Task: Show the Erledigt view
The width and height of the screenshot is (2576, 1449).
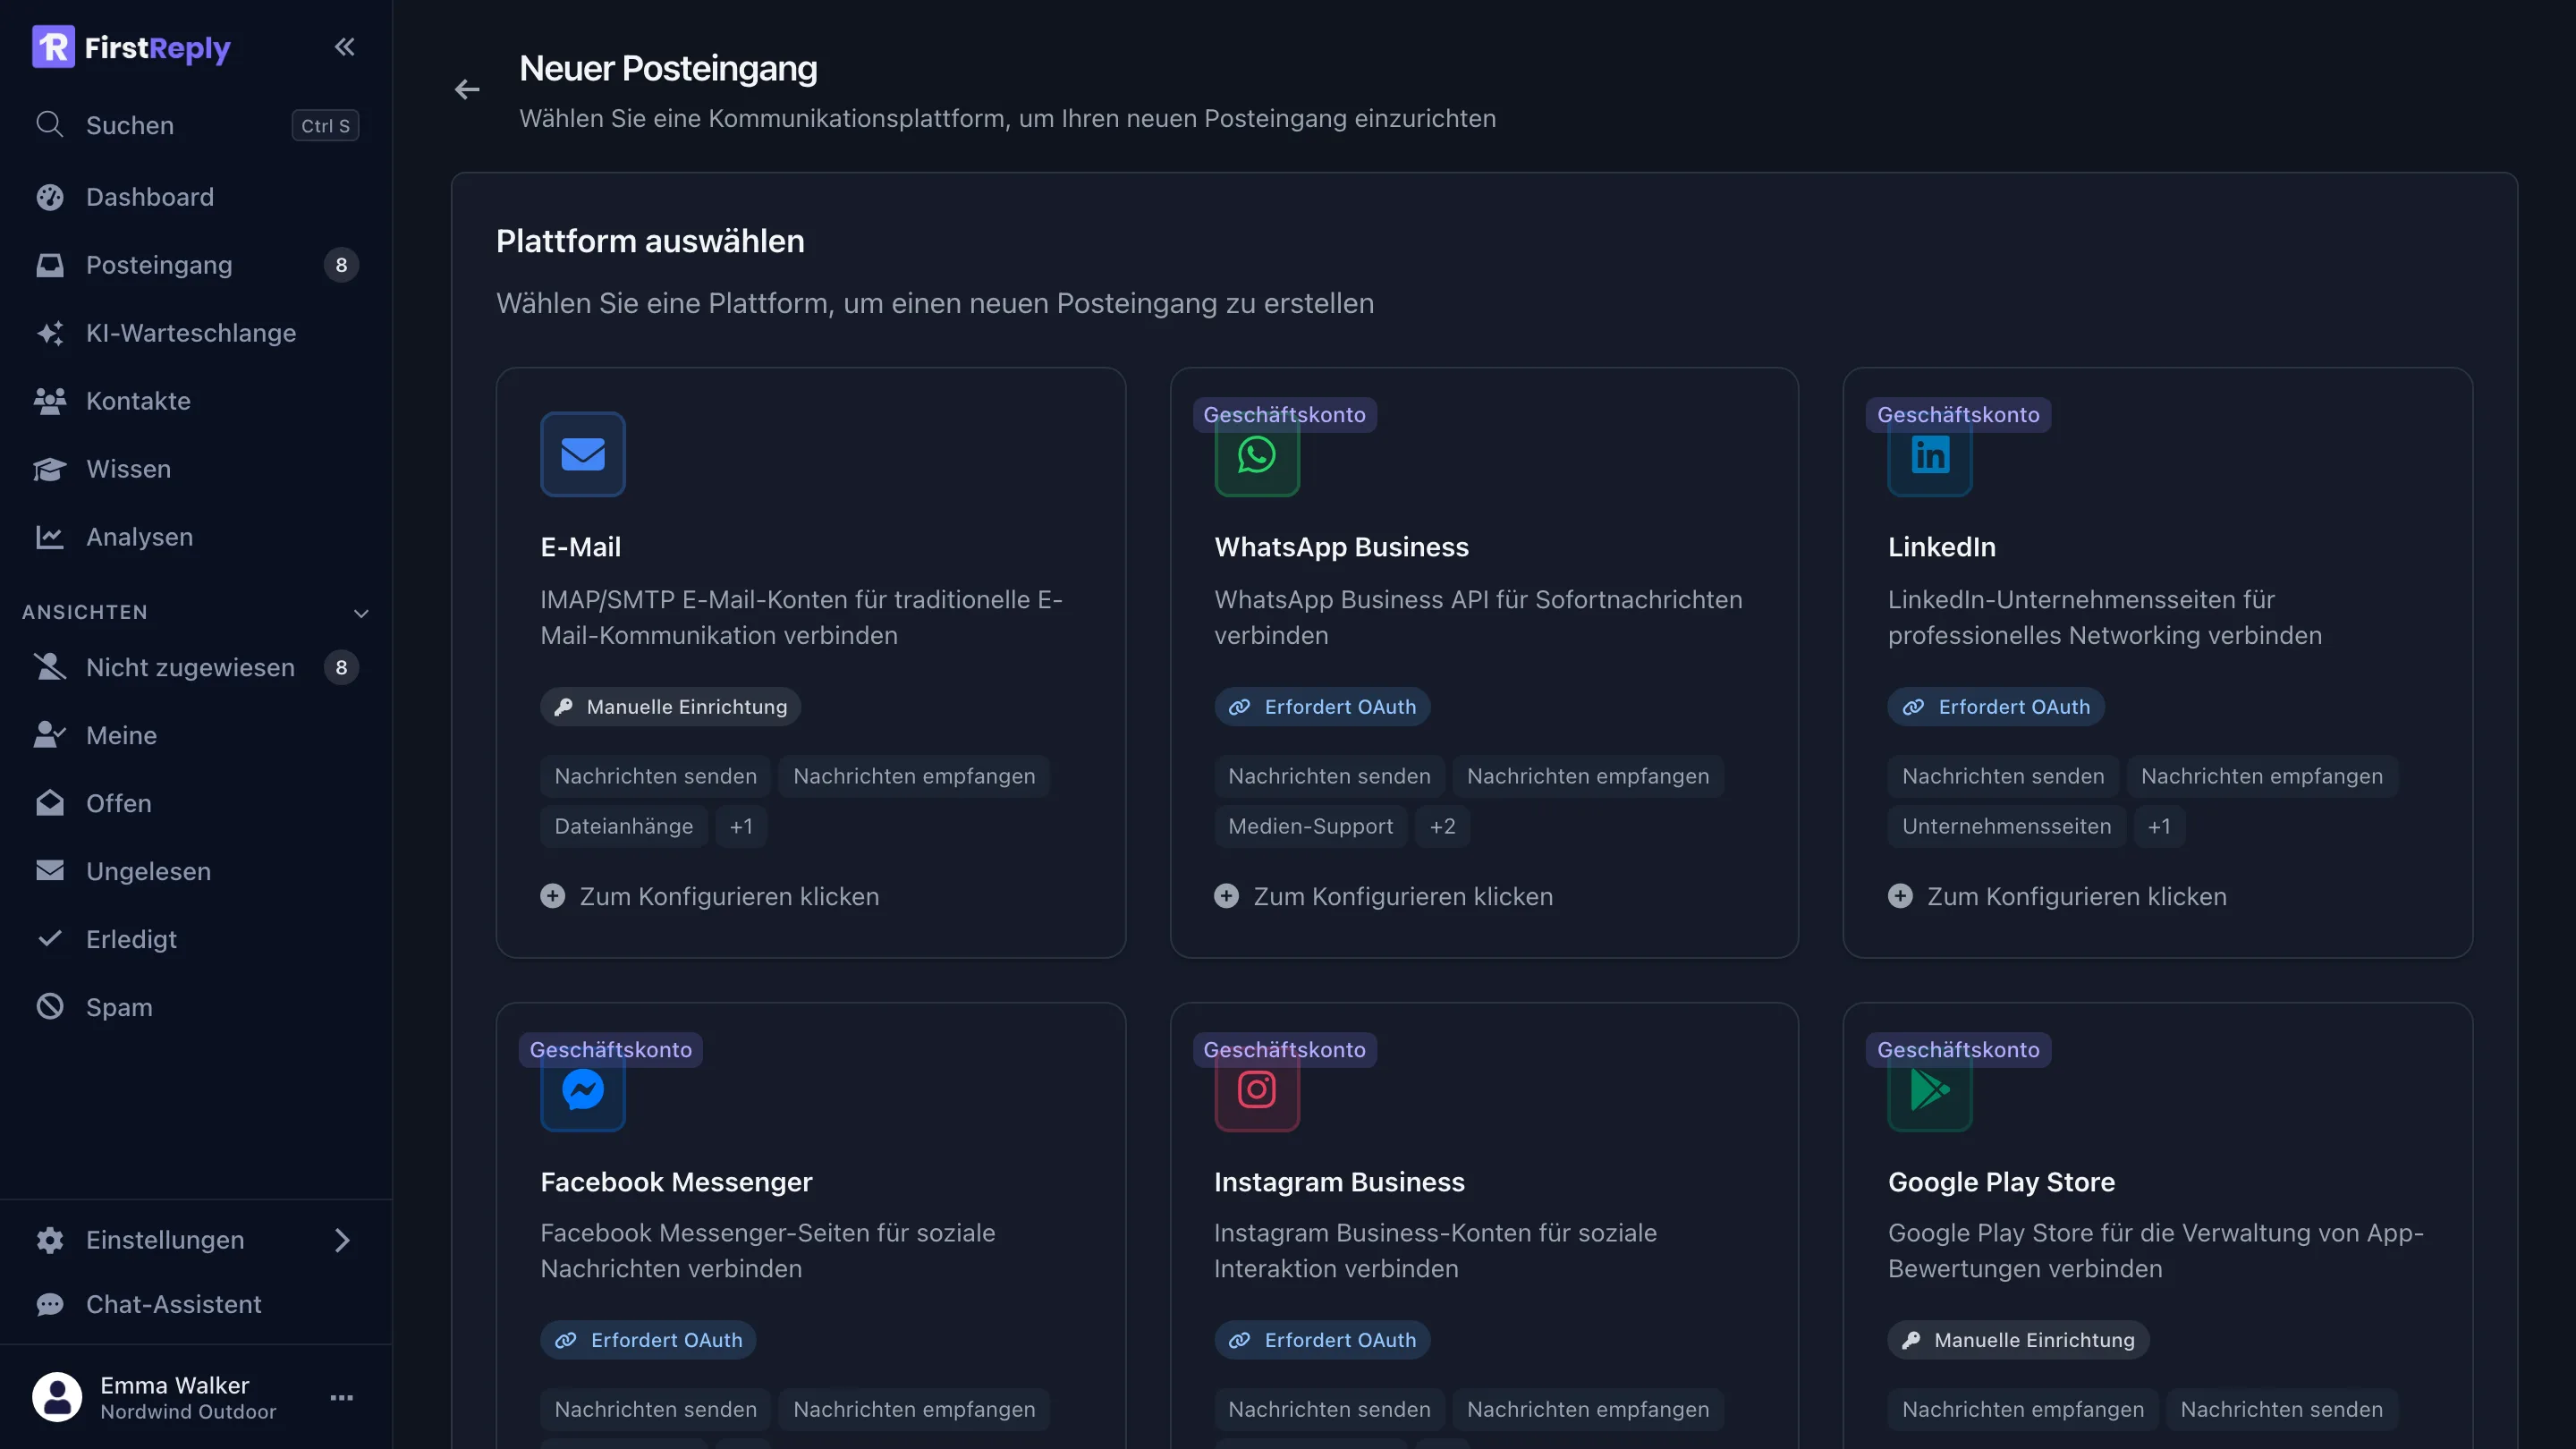Action: pyautogui.click(x=196, y=939)
